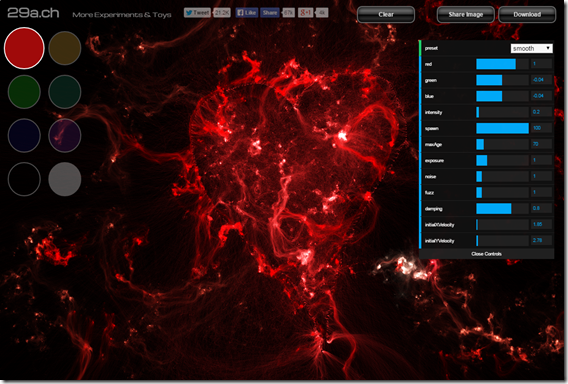
Task: Adjust the red slider
Action: (x=502, y=64)
